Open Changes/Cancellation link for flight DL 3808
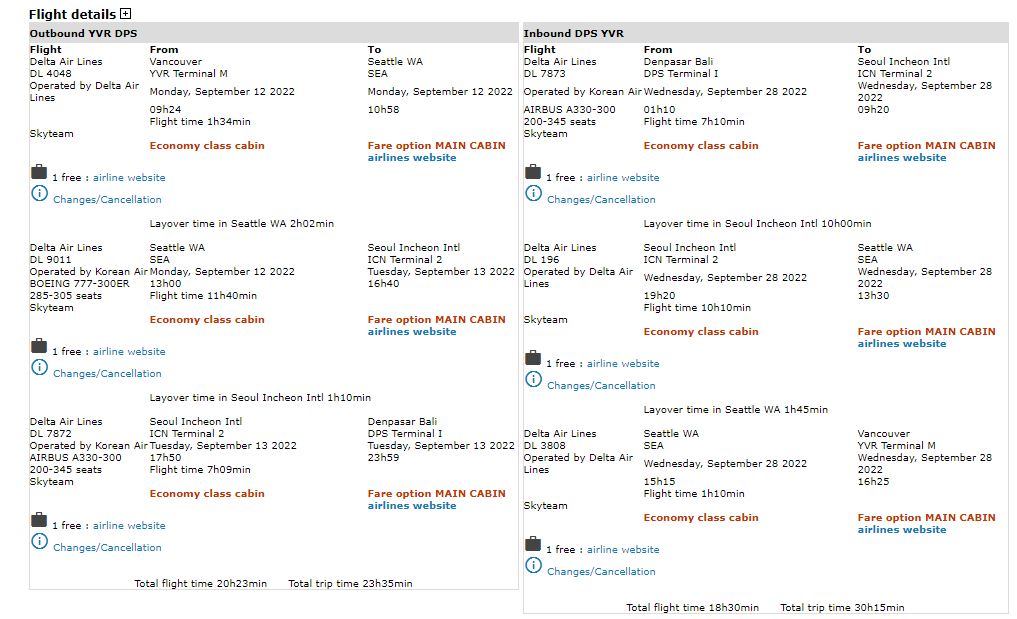1017x619 pixels. point(601,572)
